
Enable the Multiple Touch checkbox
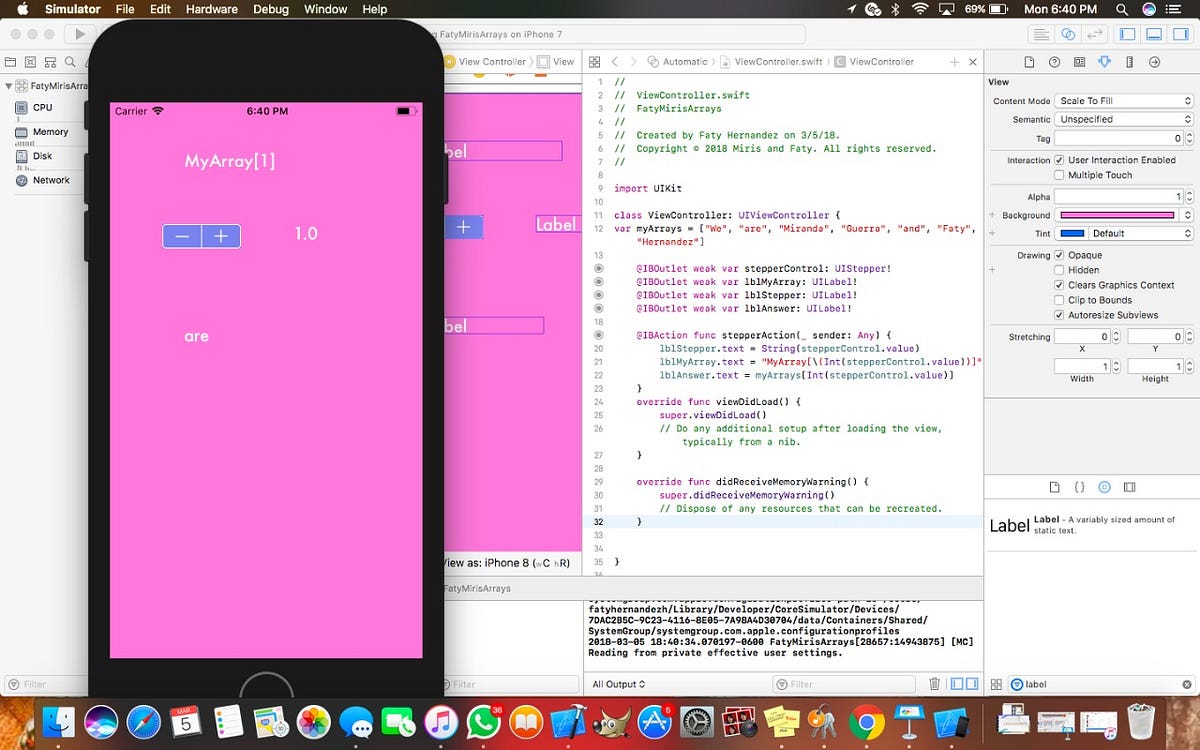pyautogui.click(x=1059, y=175)
